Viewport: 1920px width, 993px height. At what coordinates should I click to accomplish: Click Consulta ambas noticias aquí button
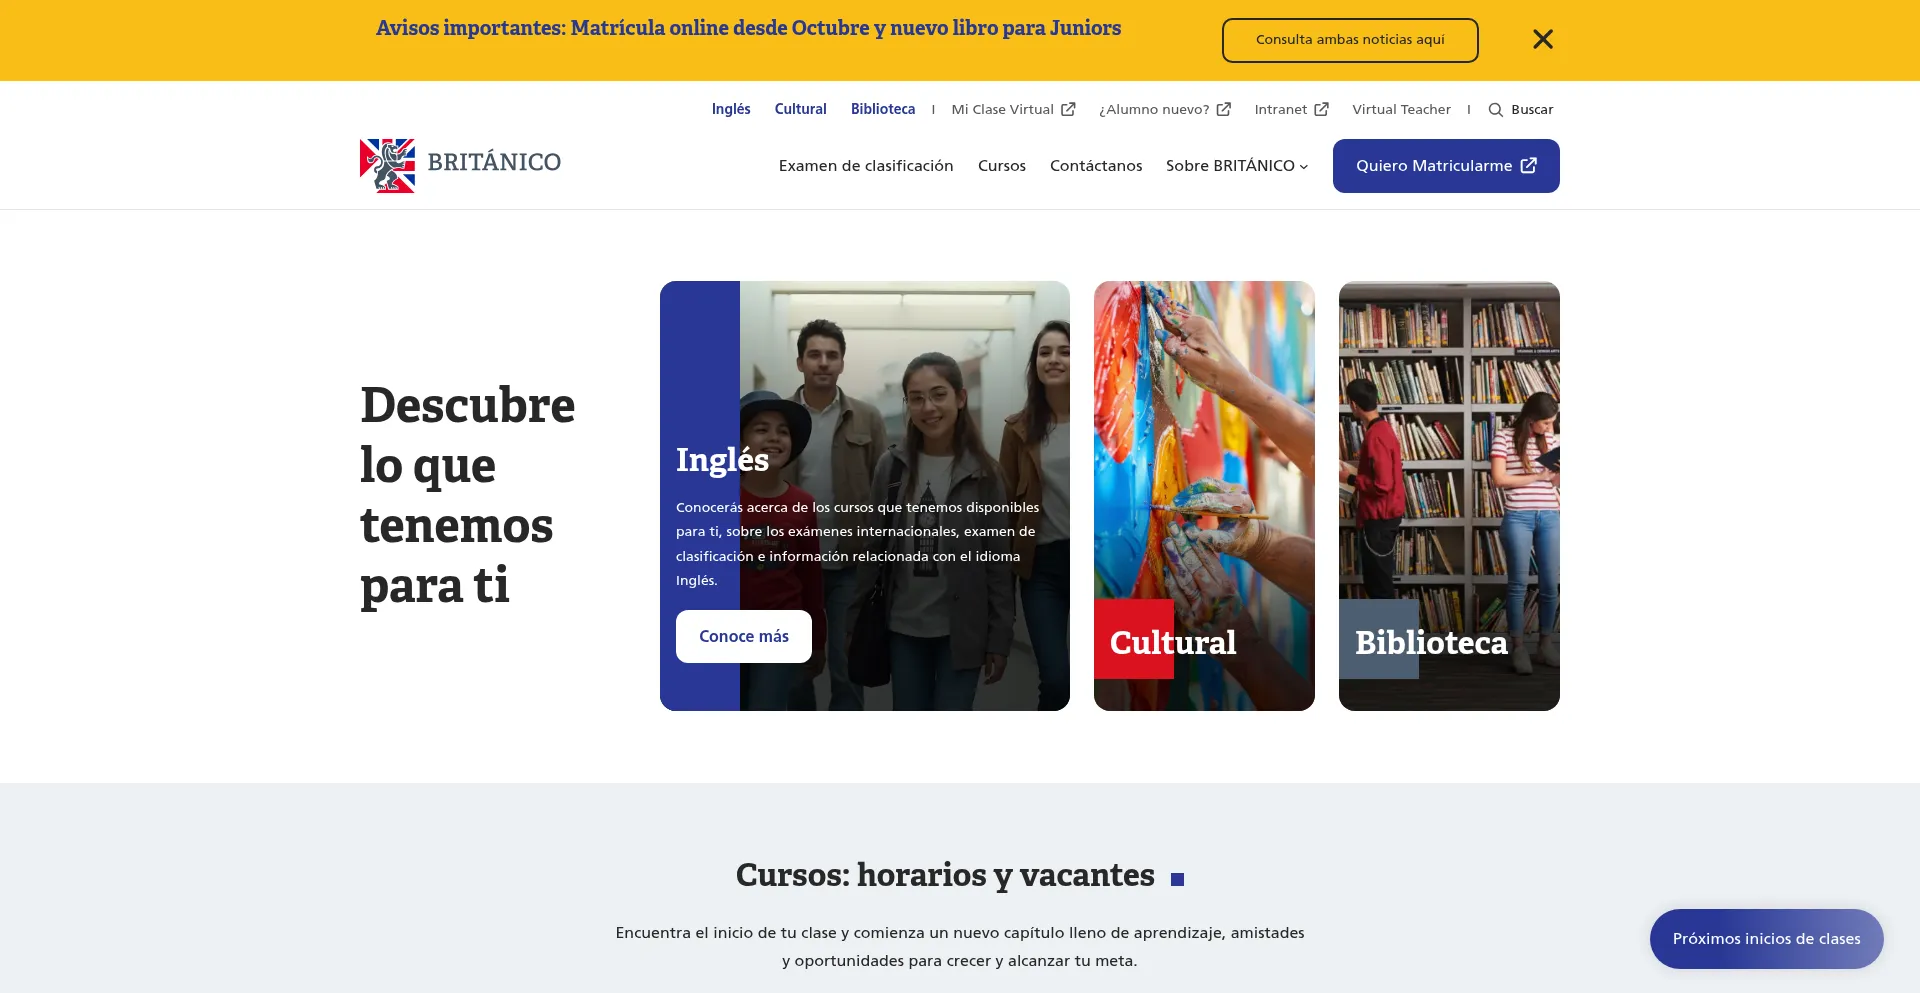coord(1350,40)
